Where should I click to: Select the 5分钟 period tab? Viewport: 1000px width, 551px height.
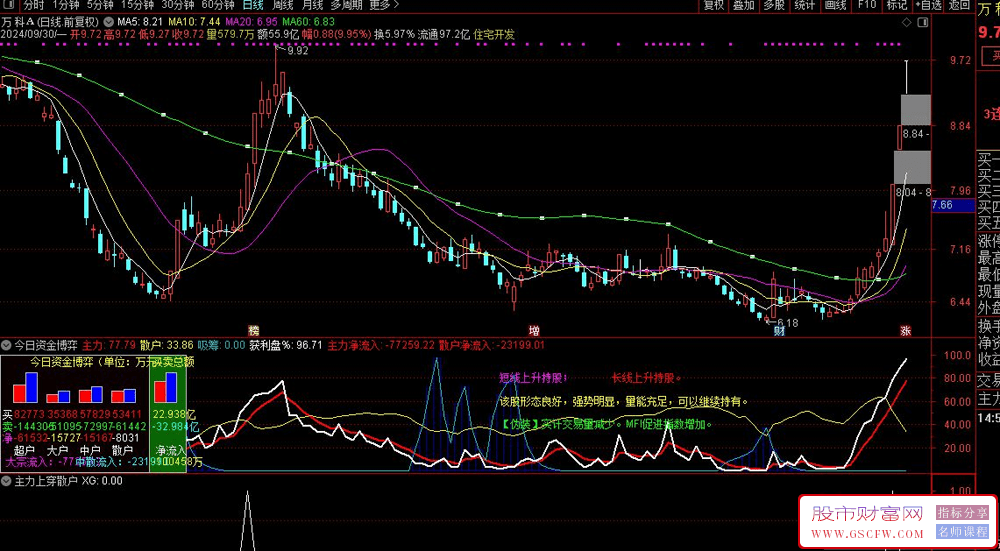click(99, 5)
